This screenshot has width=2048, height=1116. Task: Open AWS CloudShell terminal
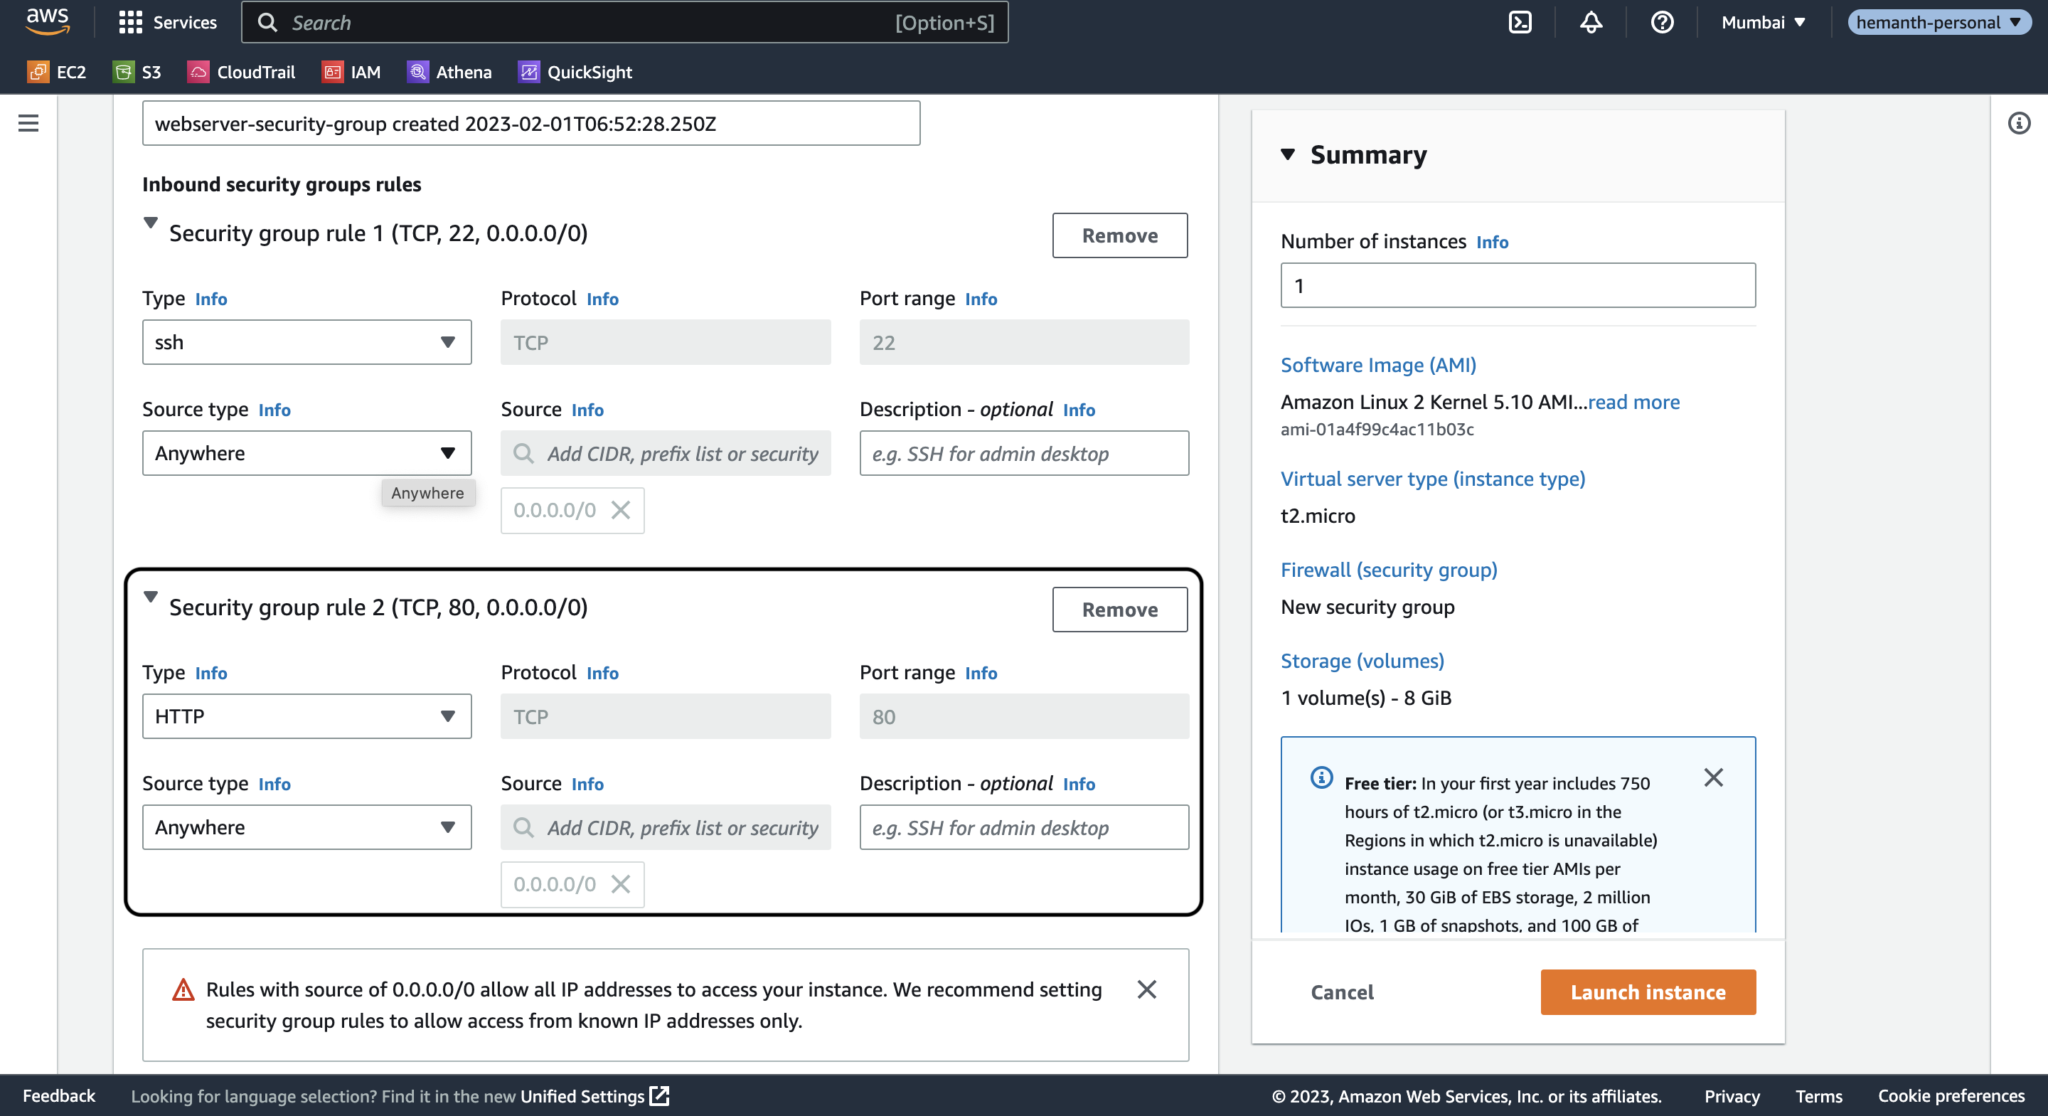pyautogui.click(x=1520, y=22)
